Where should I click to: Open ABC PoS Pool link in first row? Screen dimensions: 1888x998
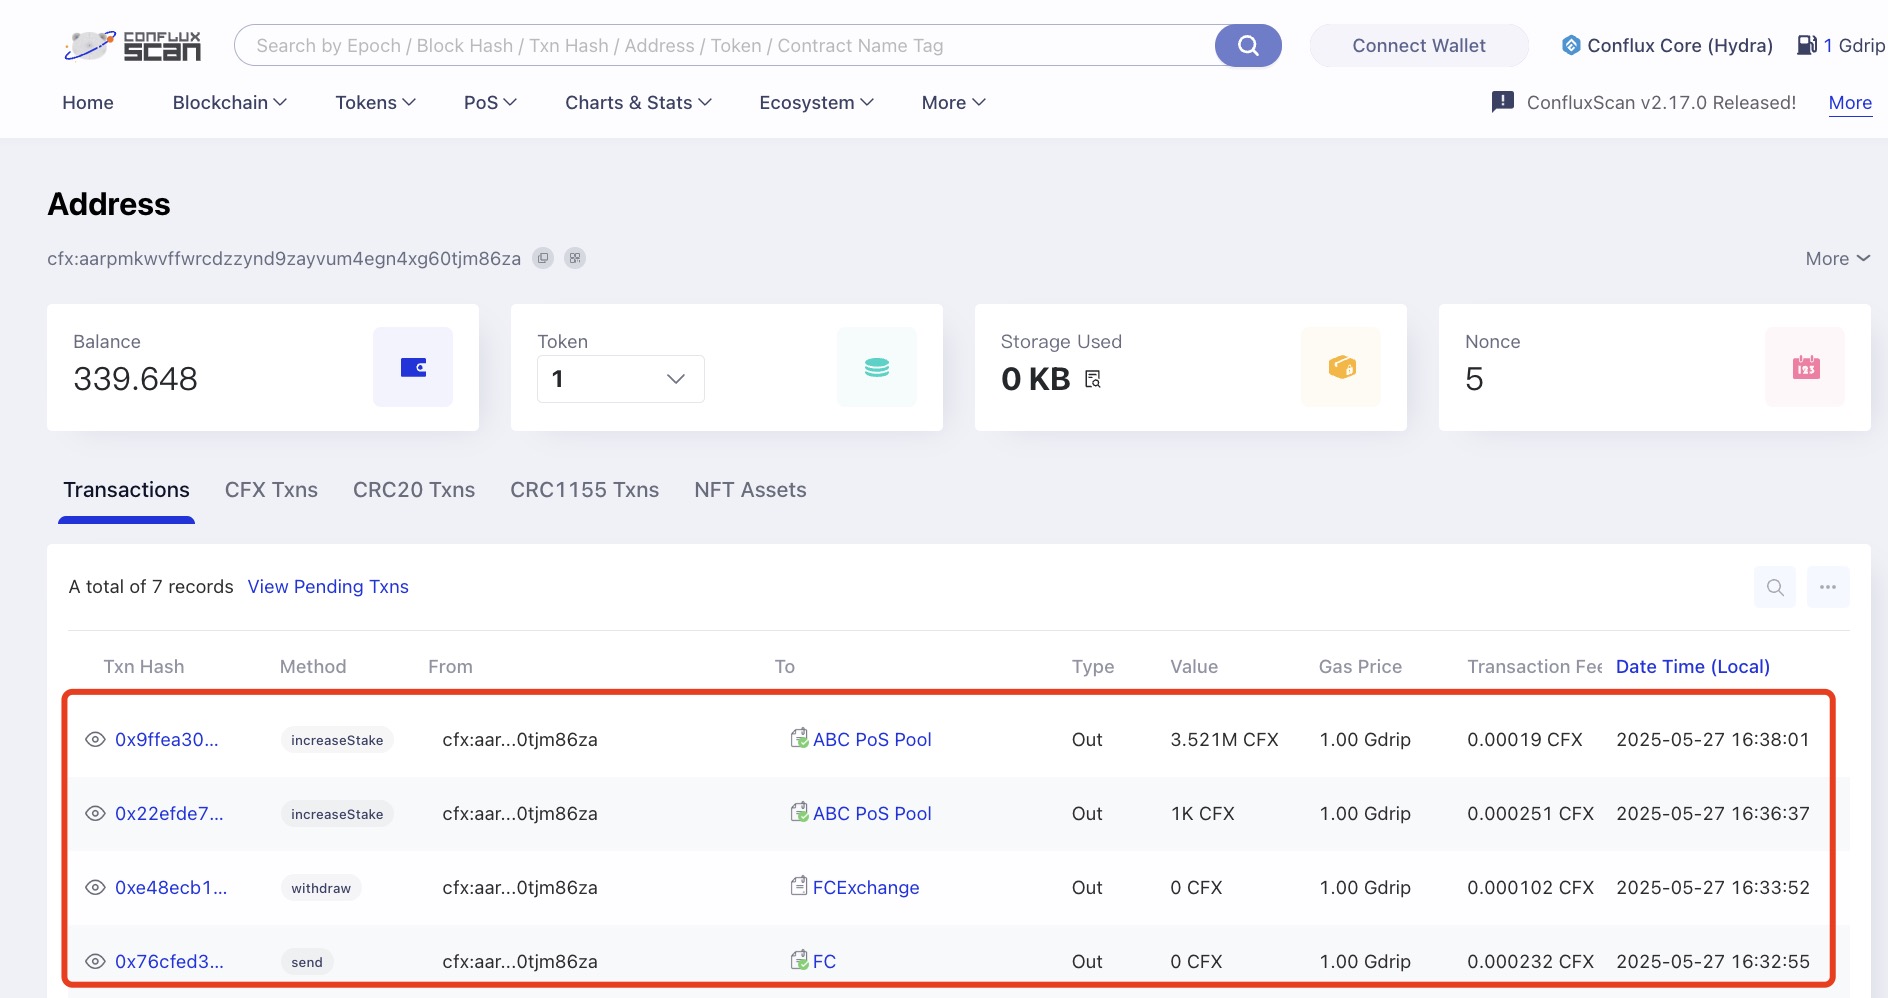(872, 739)
